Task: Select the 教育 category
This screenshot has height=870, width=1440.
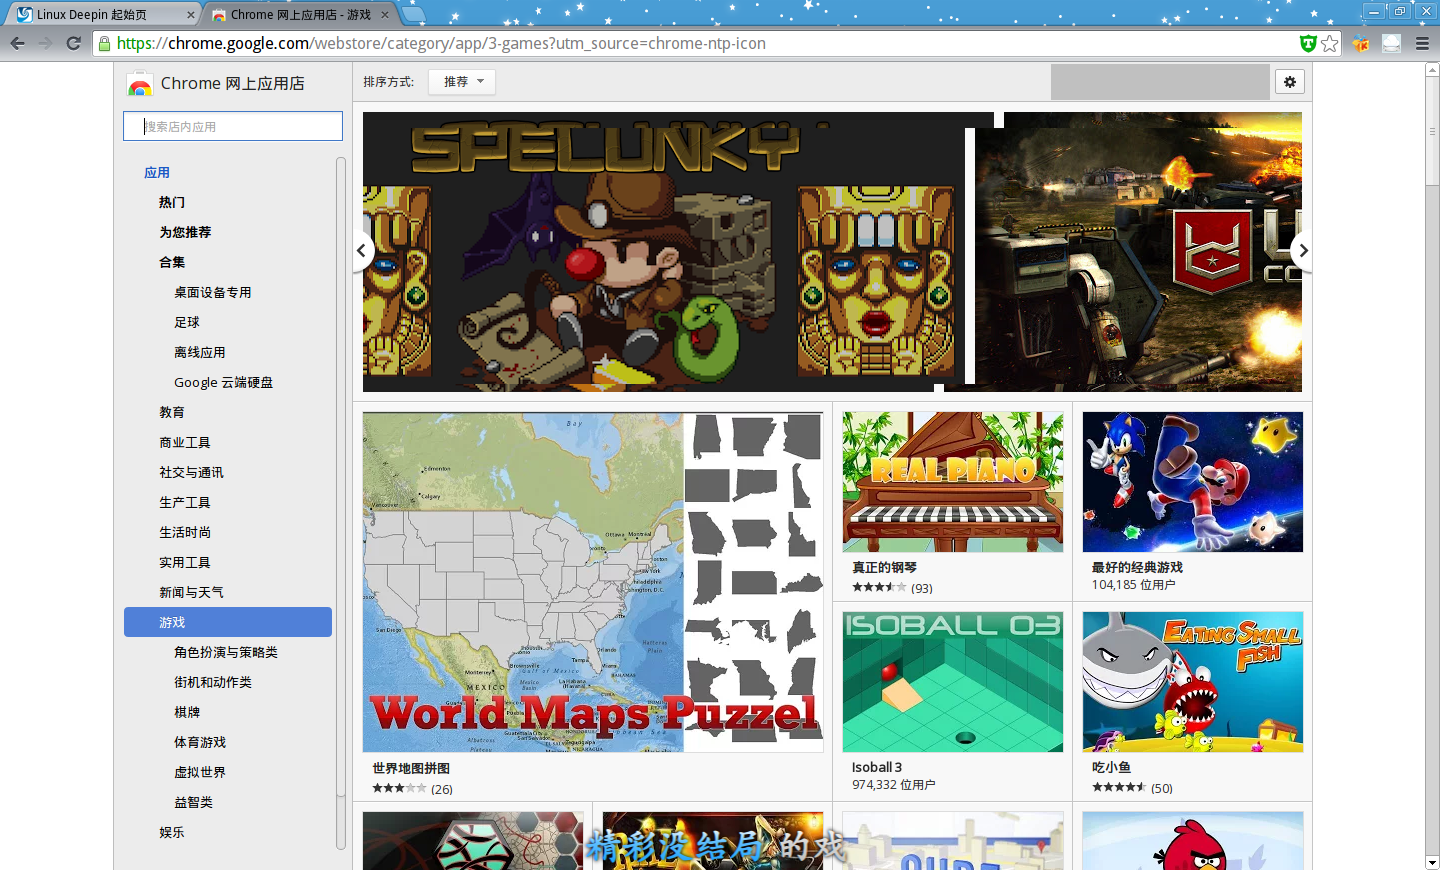Action: pyautogui.click(x=172, y=412)
